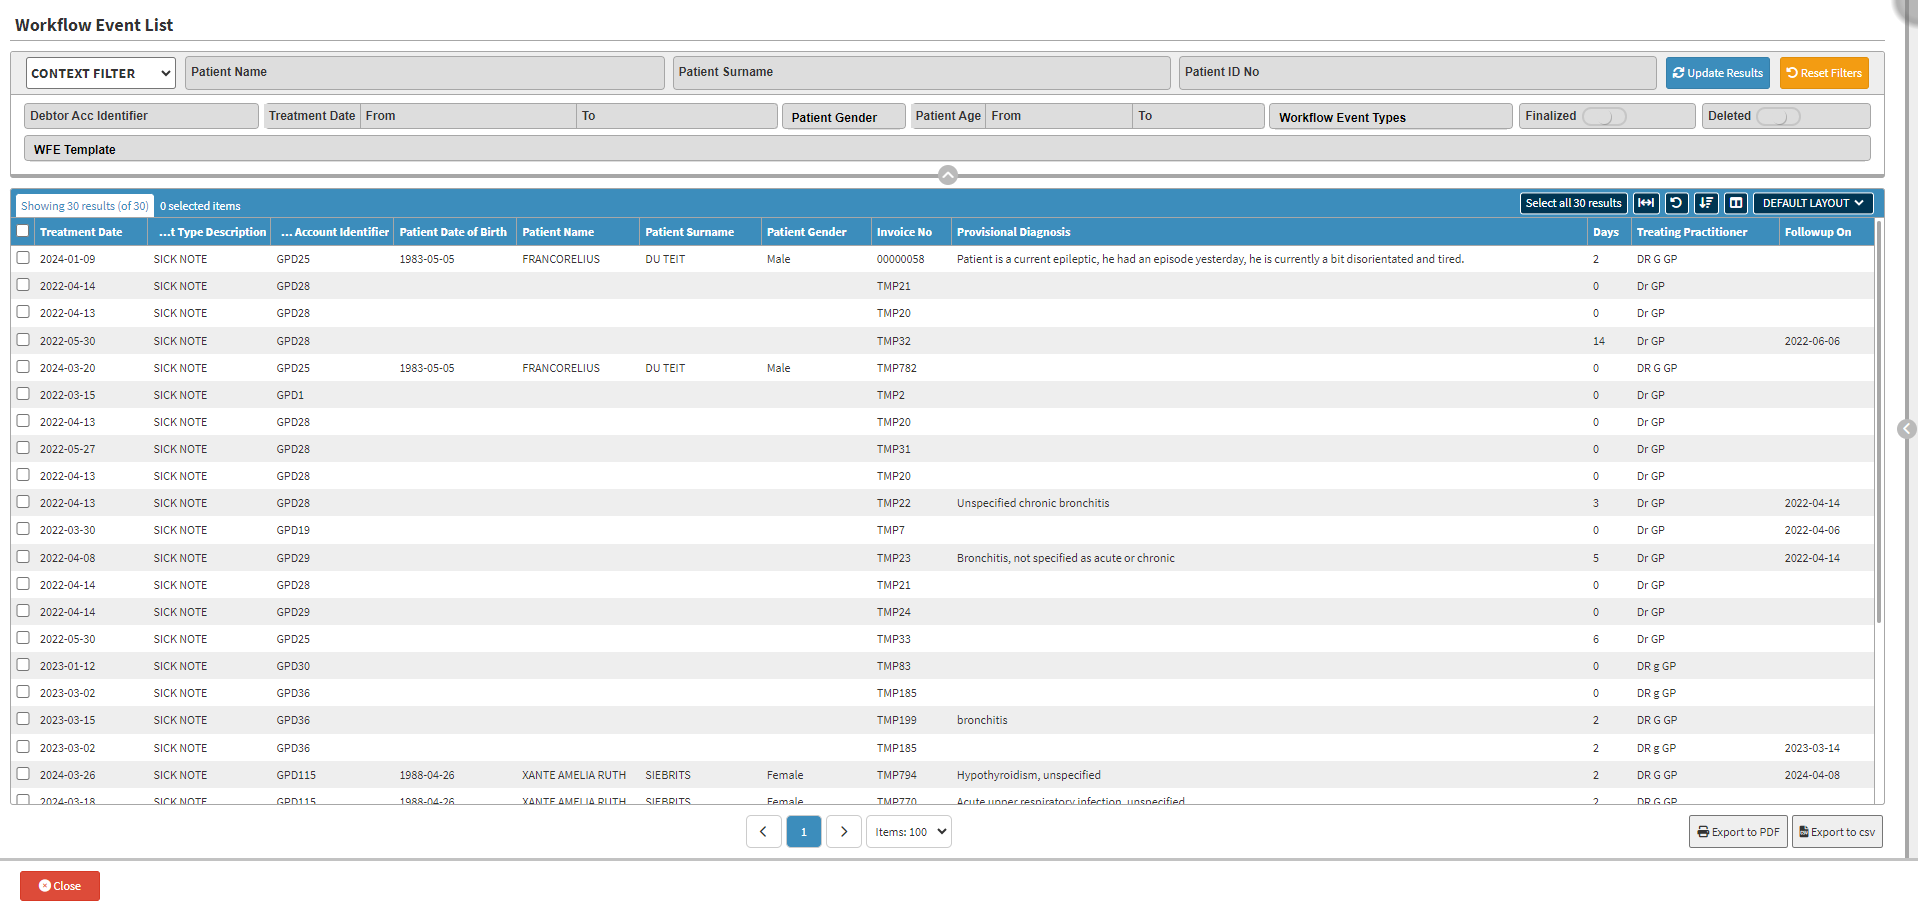Click the table's vertical scrollbar
Viewport: 1918px width, 910px height.
(1879, 420)
